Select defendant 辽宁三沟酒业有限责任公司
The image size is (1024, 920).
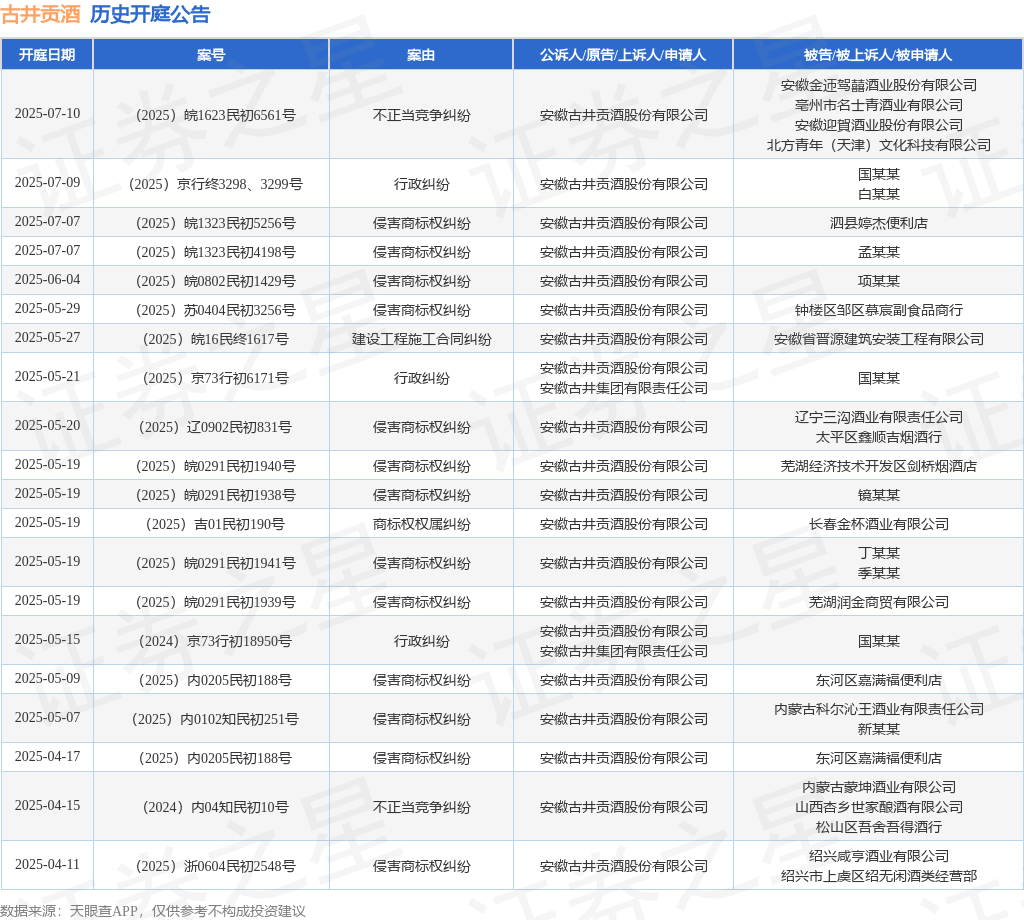(879, 417)
